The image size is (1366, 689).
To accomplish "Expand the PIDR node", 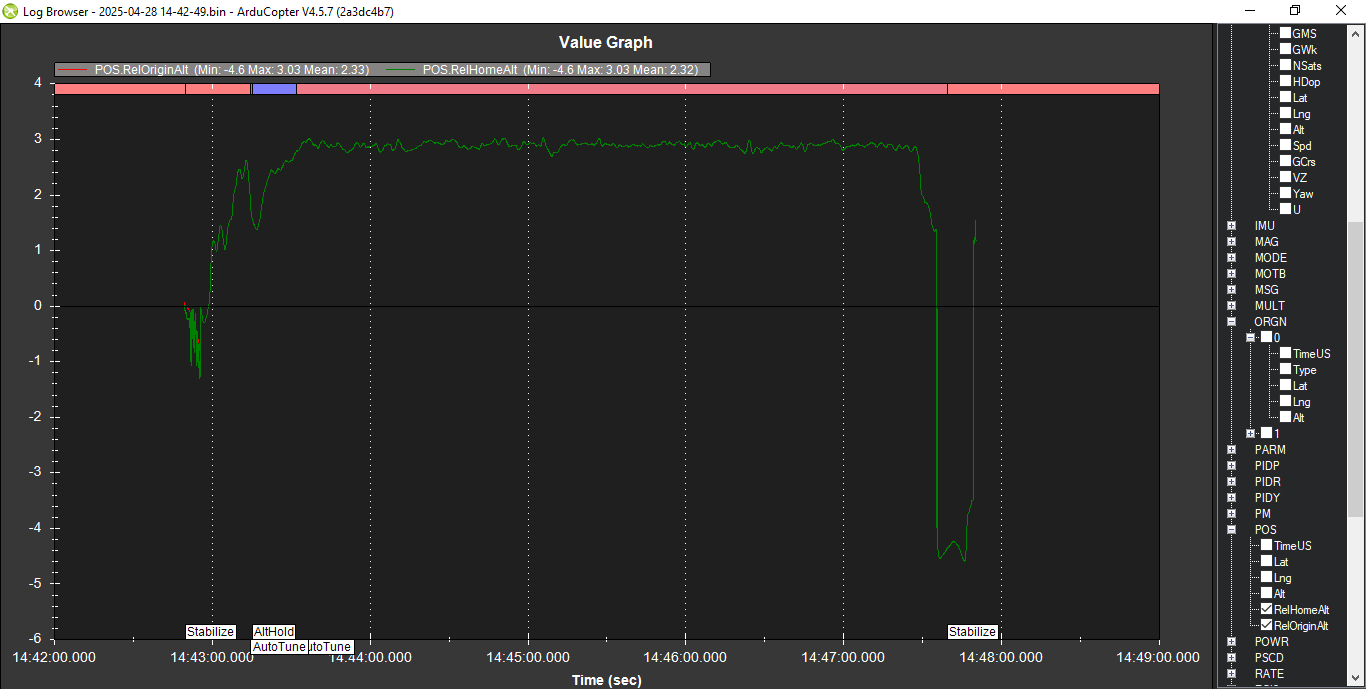I will pos(1232,482).
